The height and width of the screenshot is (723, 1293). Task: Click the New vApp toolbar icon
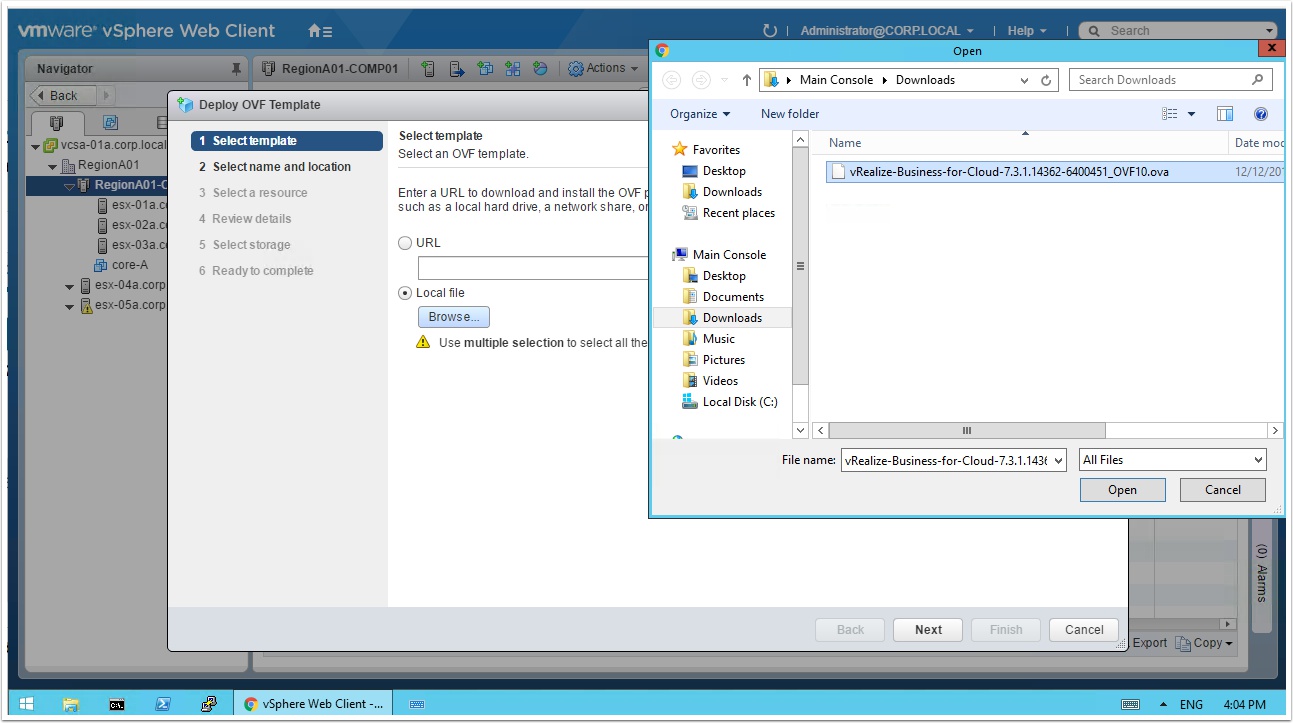pyautogui.click(x=513, y=69)
